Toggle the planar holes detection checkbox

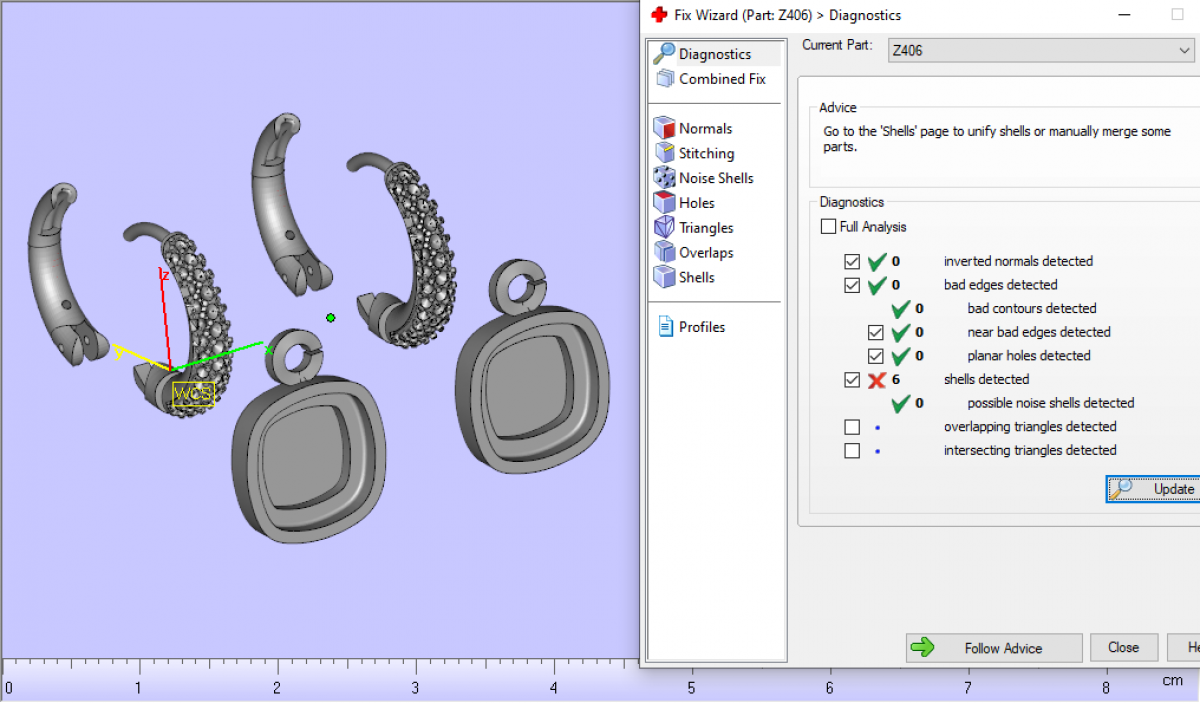(x=876, y=356)
